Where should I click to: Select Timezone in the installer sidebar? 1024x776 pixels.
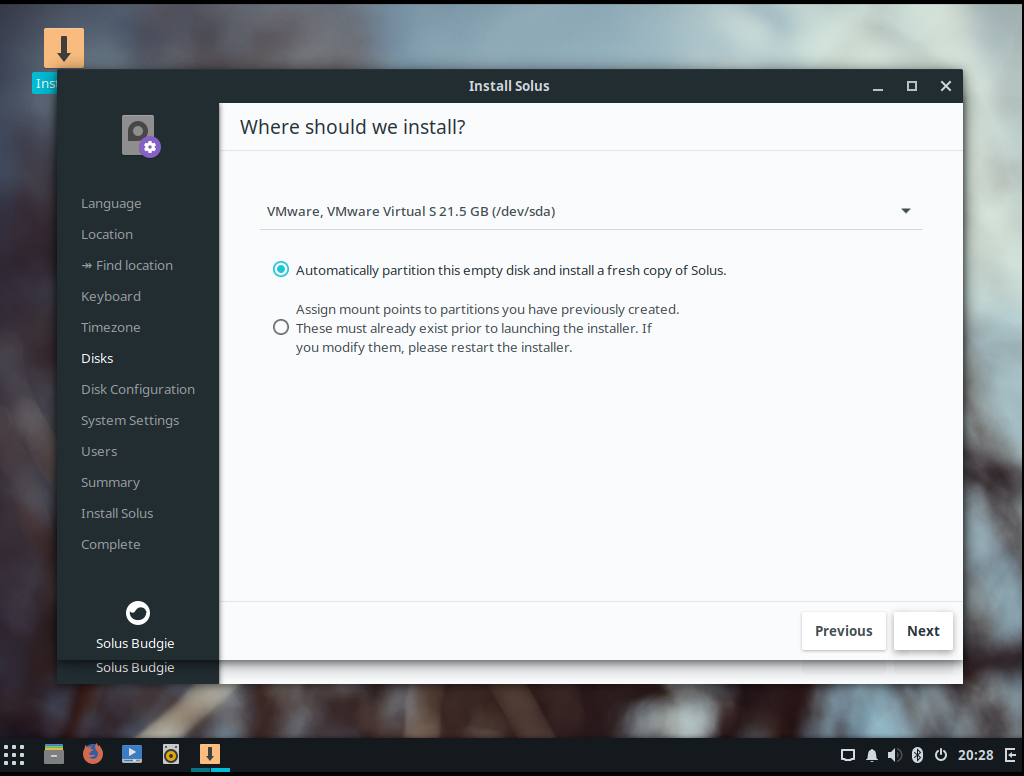tap(111, 327)
